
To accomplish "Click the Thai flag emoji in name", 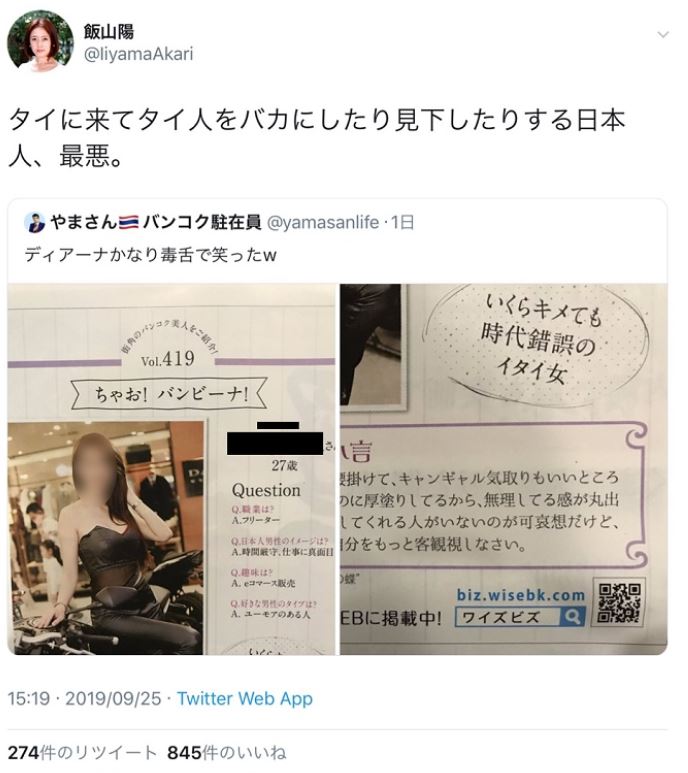I will coord(129,223).
